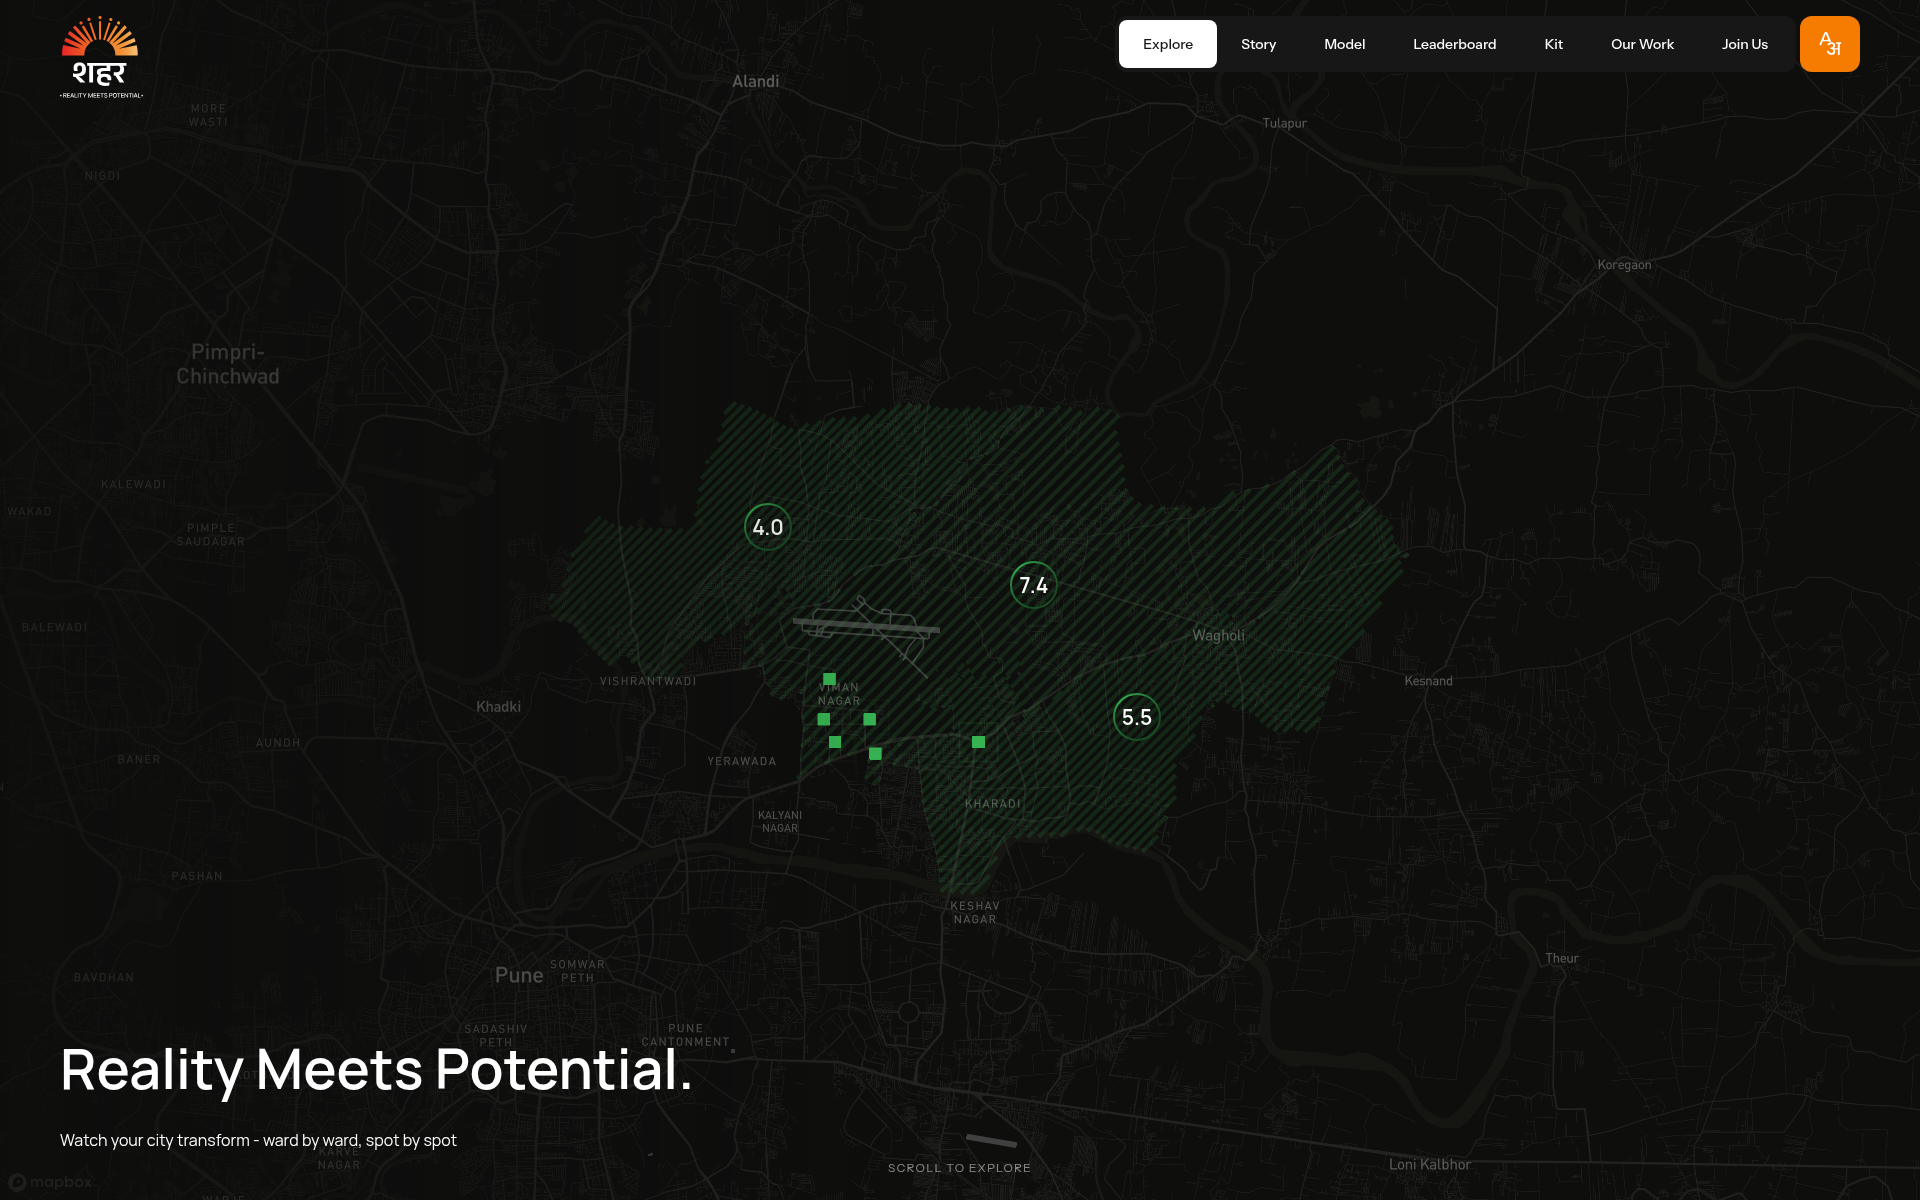
Task: Open the Mapbox logo link
Action: (50, 1182)
